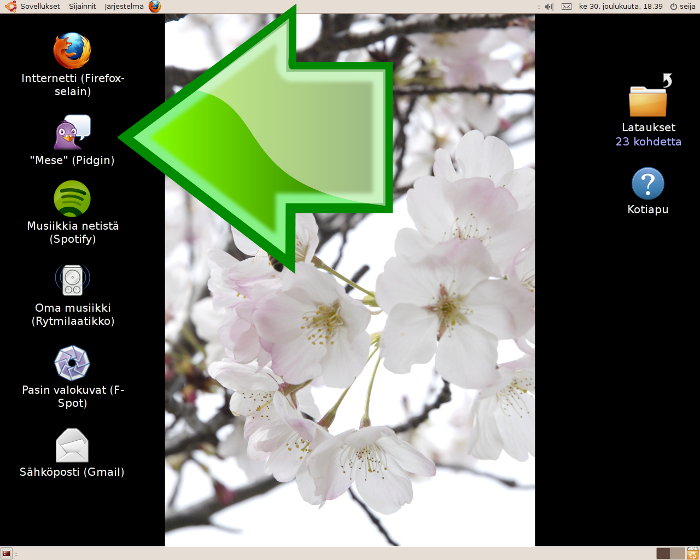
Task: Open the Spotify music desktop icon
Action: pyautogui.click(x=72, y=199)
